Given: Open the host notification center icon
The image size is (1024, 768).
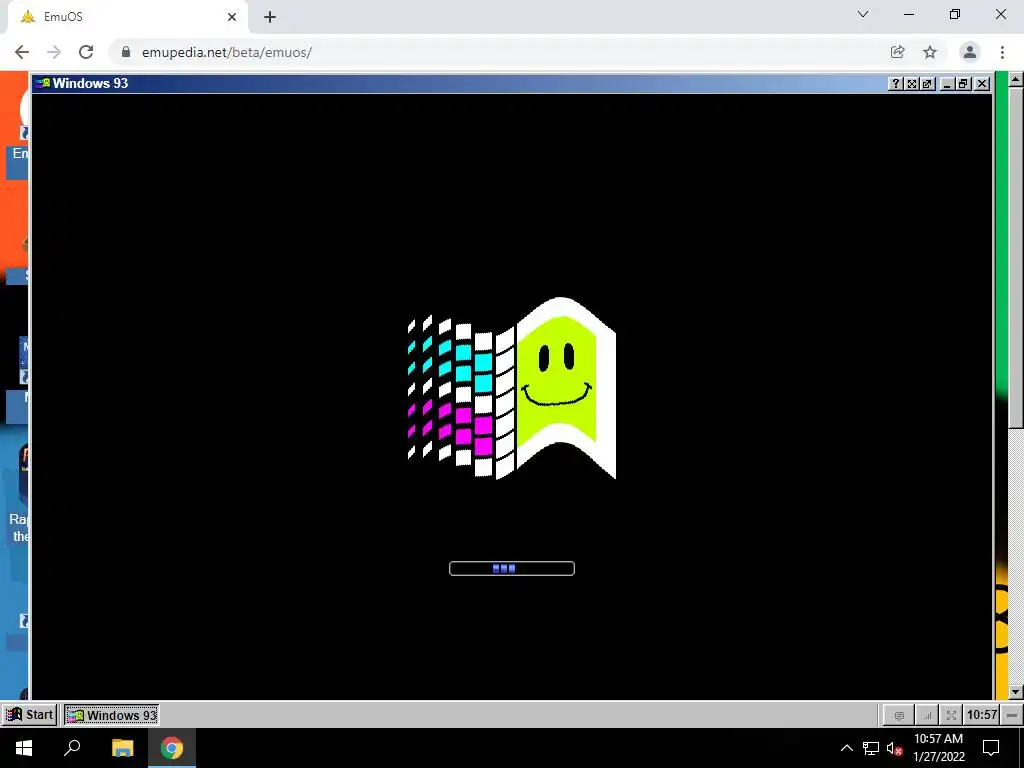Looking at the screenshot, I should click(x=991, y=748).
